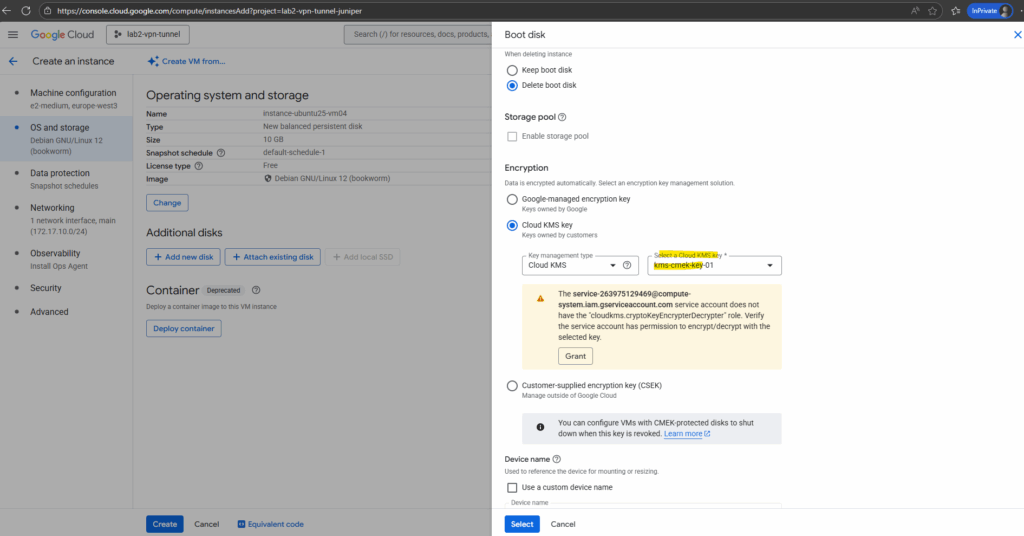Click info icon in CMEK notice
The width and height of the screenshot is (1024, 536).
[x=540, y=427]
